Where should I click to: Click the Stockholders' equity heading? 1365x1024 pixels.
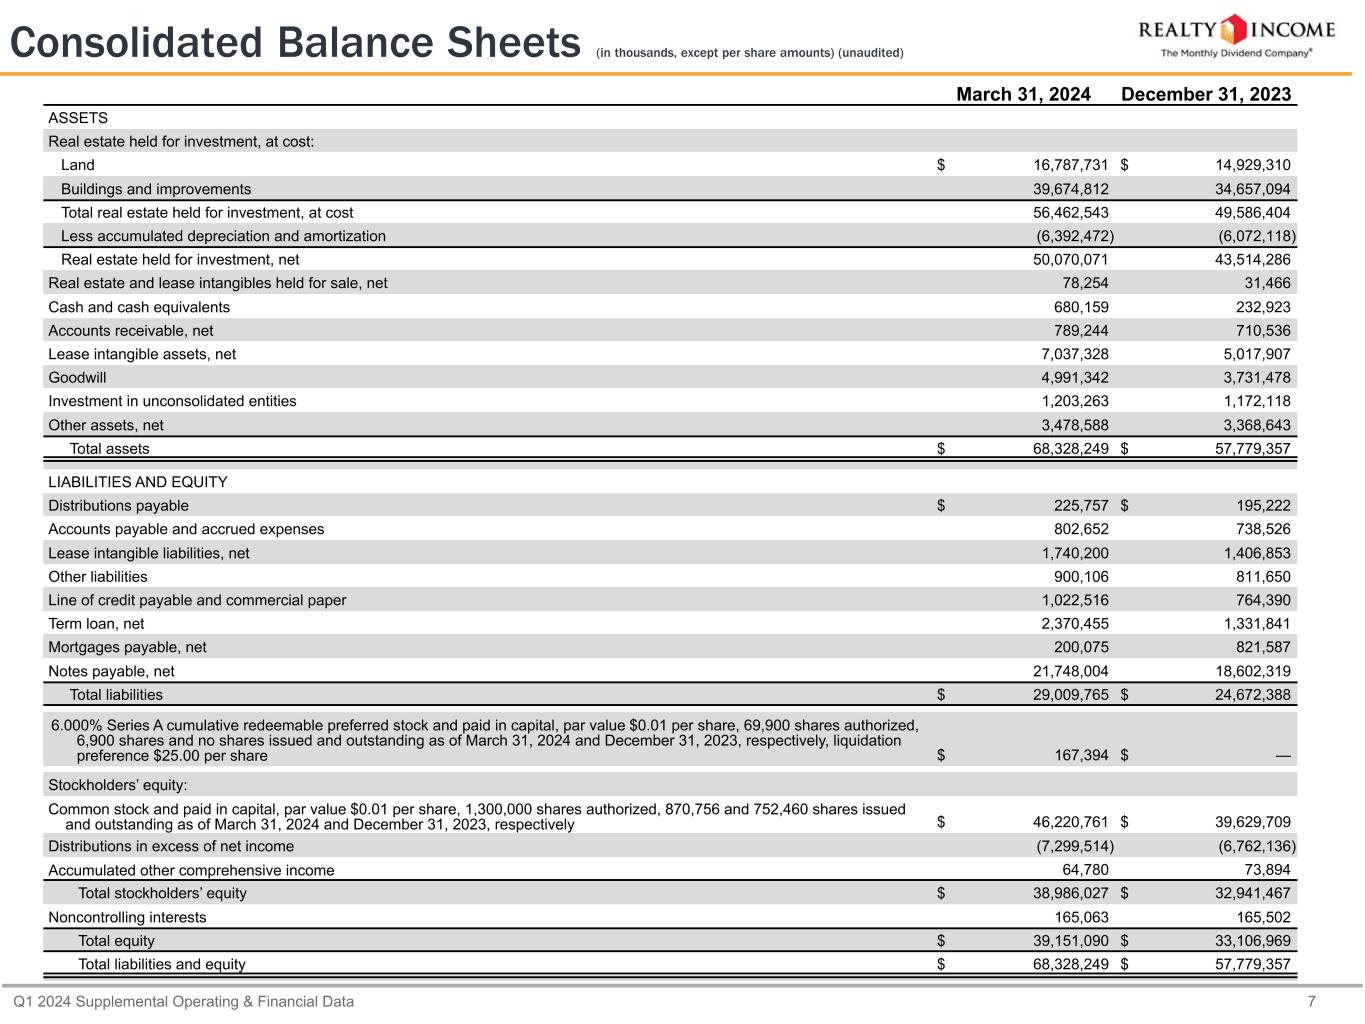coord(118,785)
